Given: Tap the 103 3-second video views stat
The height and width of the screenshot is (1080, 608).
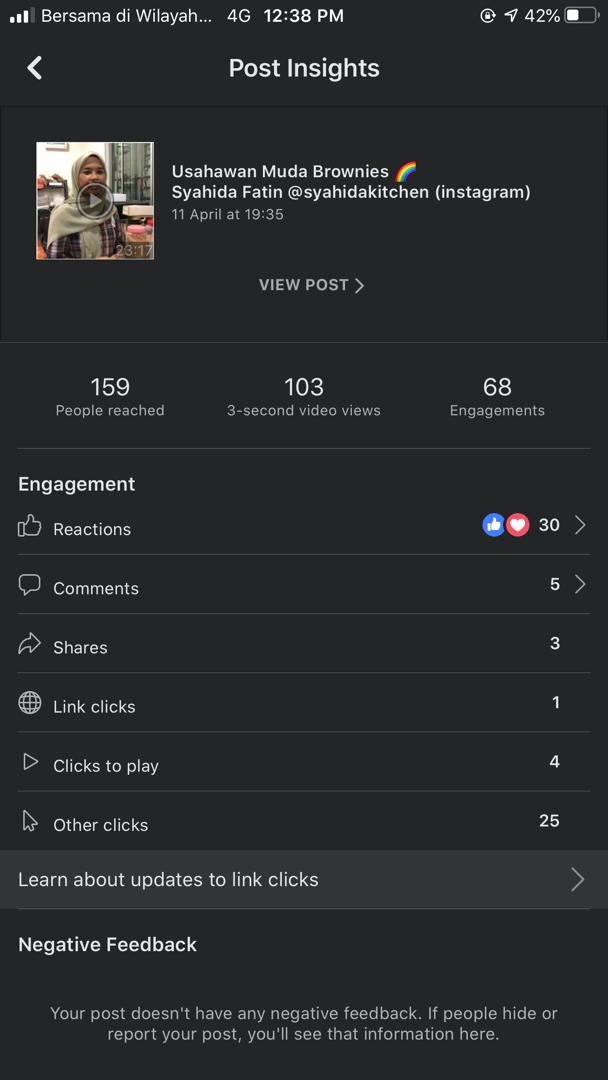Looking at the screenshot, I should 304,396.
